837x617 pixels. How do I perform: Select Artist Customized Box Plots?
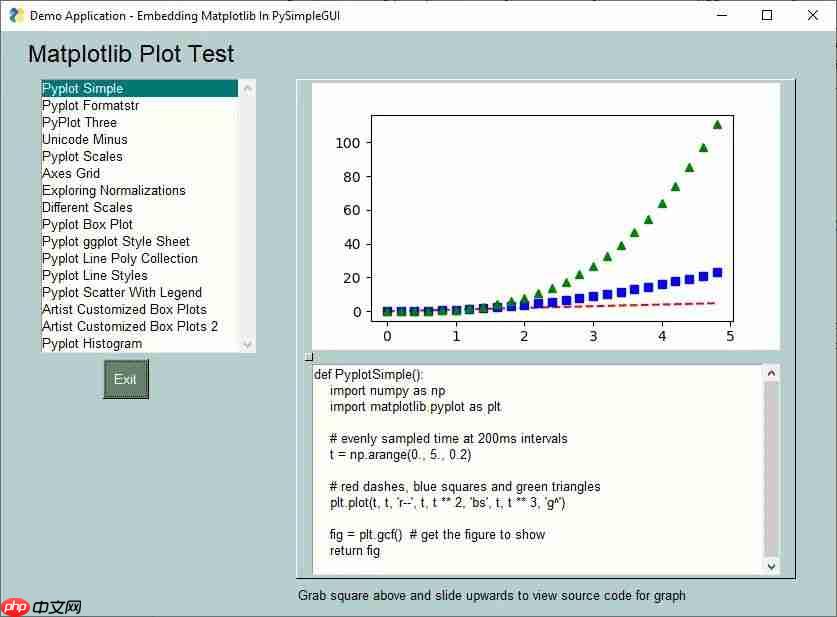tap(139, 310)
